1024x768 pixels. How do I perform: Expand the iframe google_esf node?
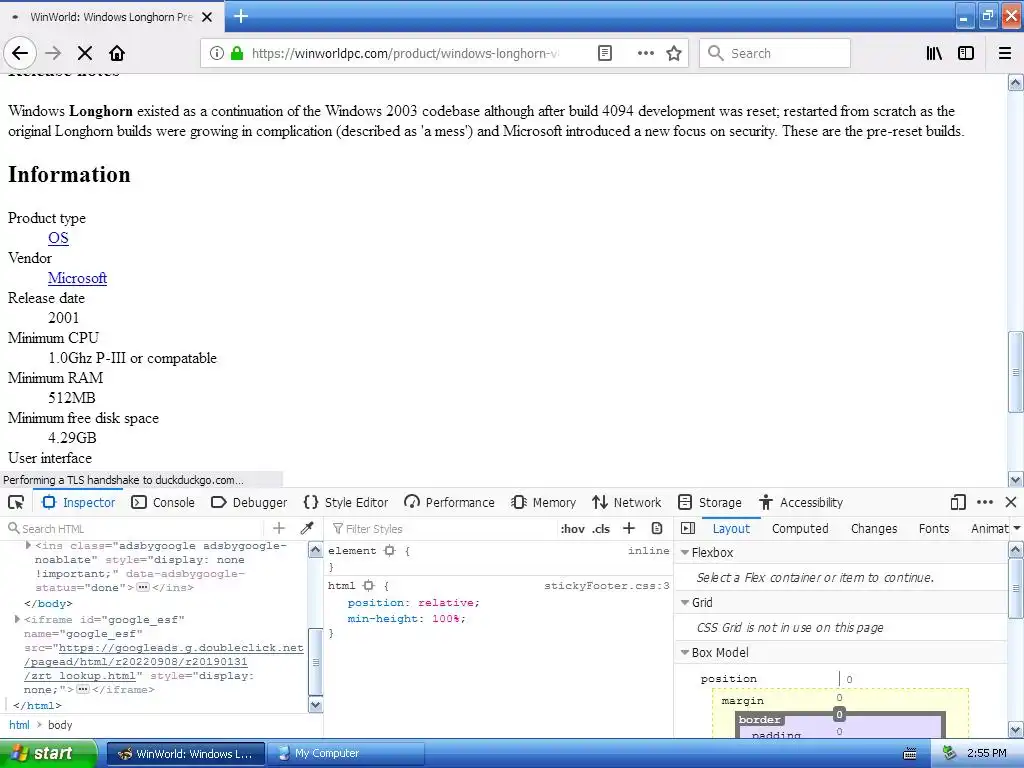point(17,618)
